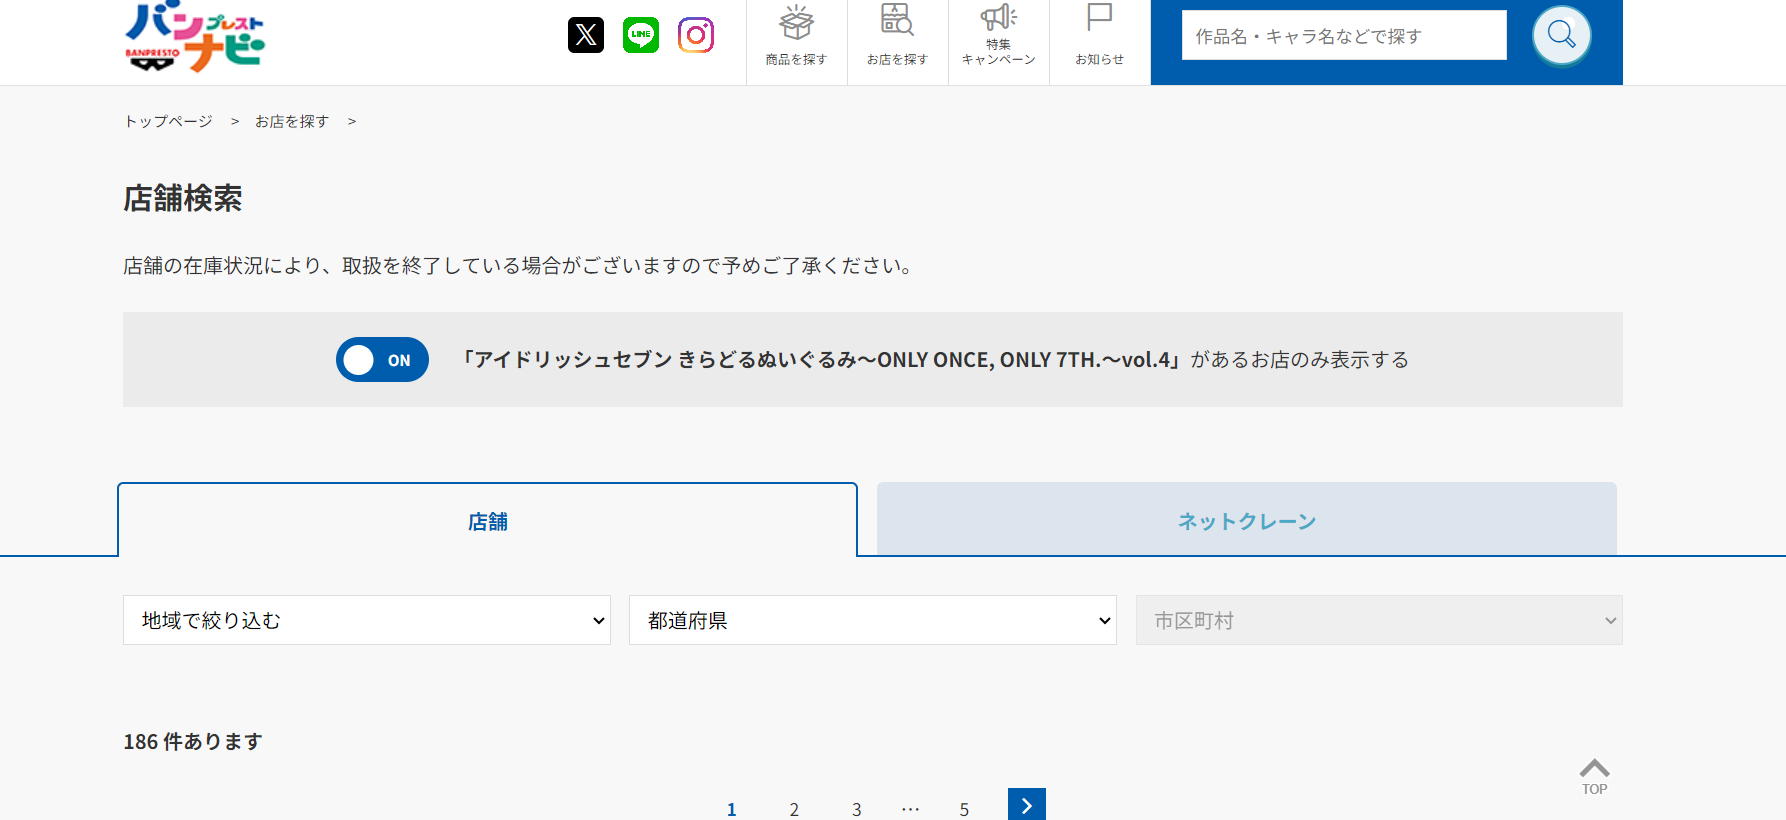The width and height of the screenshot is (1786, 820).
Task: Open the 地域で絞り込む dropdown
Action: tap(367, 620)
